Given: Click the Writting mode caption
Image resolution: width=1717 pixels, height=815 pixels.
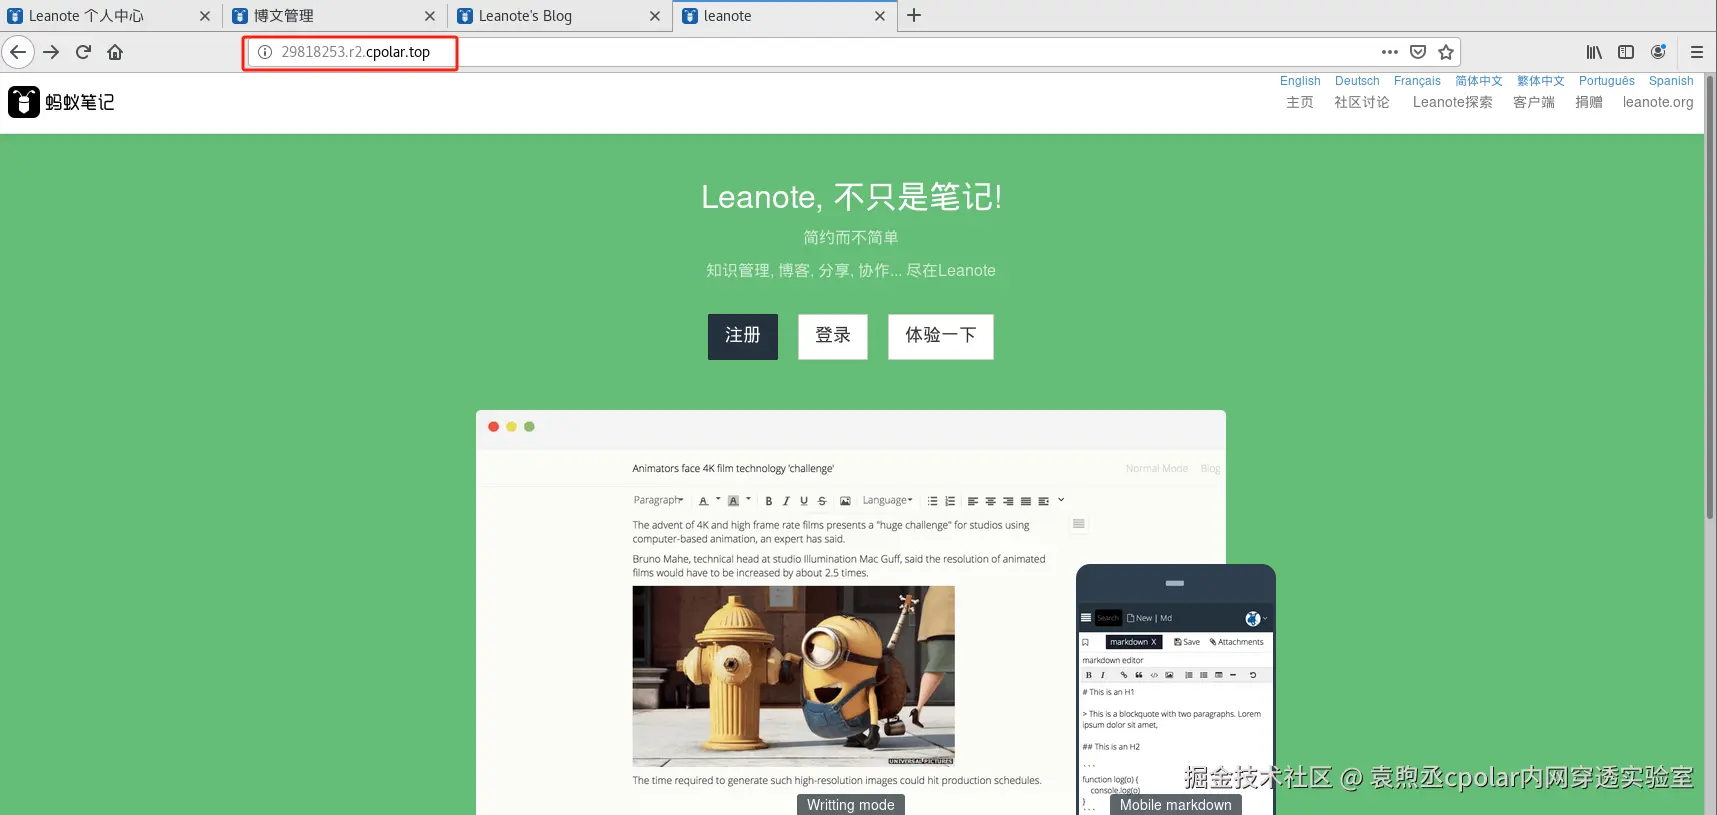Looking at the screenshot, I should tap(851, 805).
